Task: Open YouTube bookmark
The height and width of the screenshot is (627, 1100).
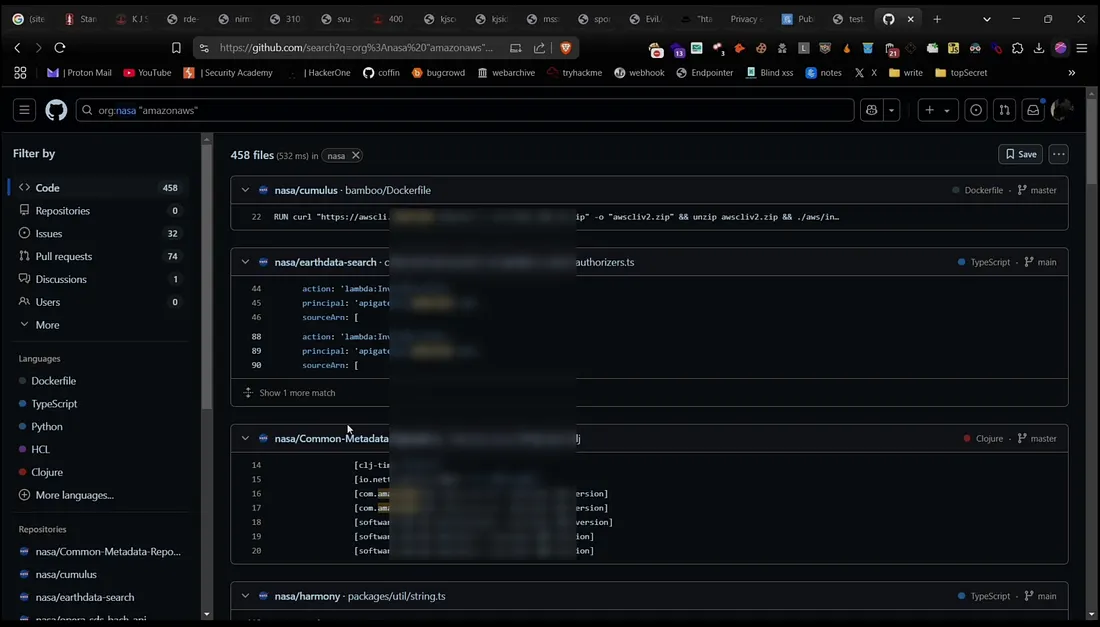Action: click(147, 73)
